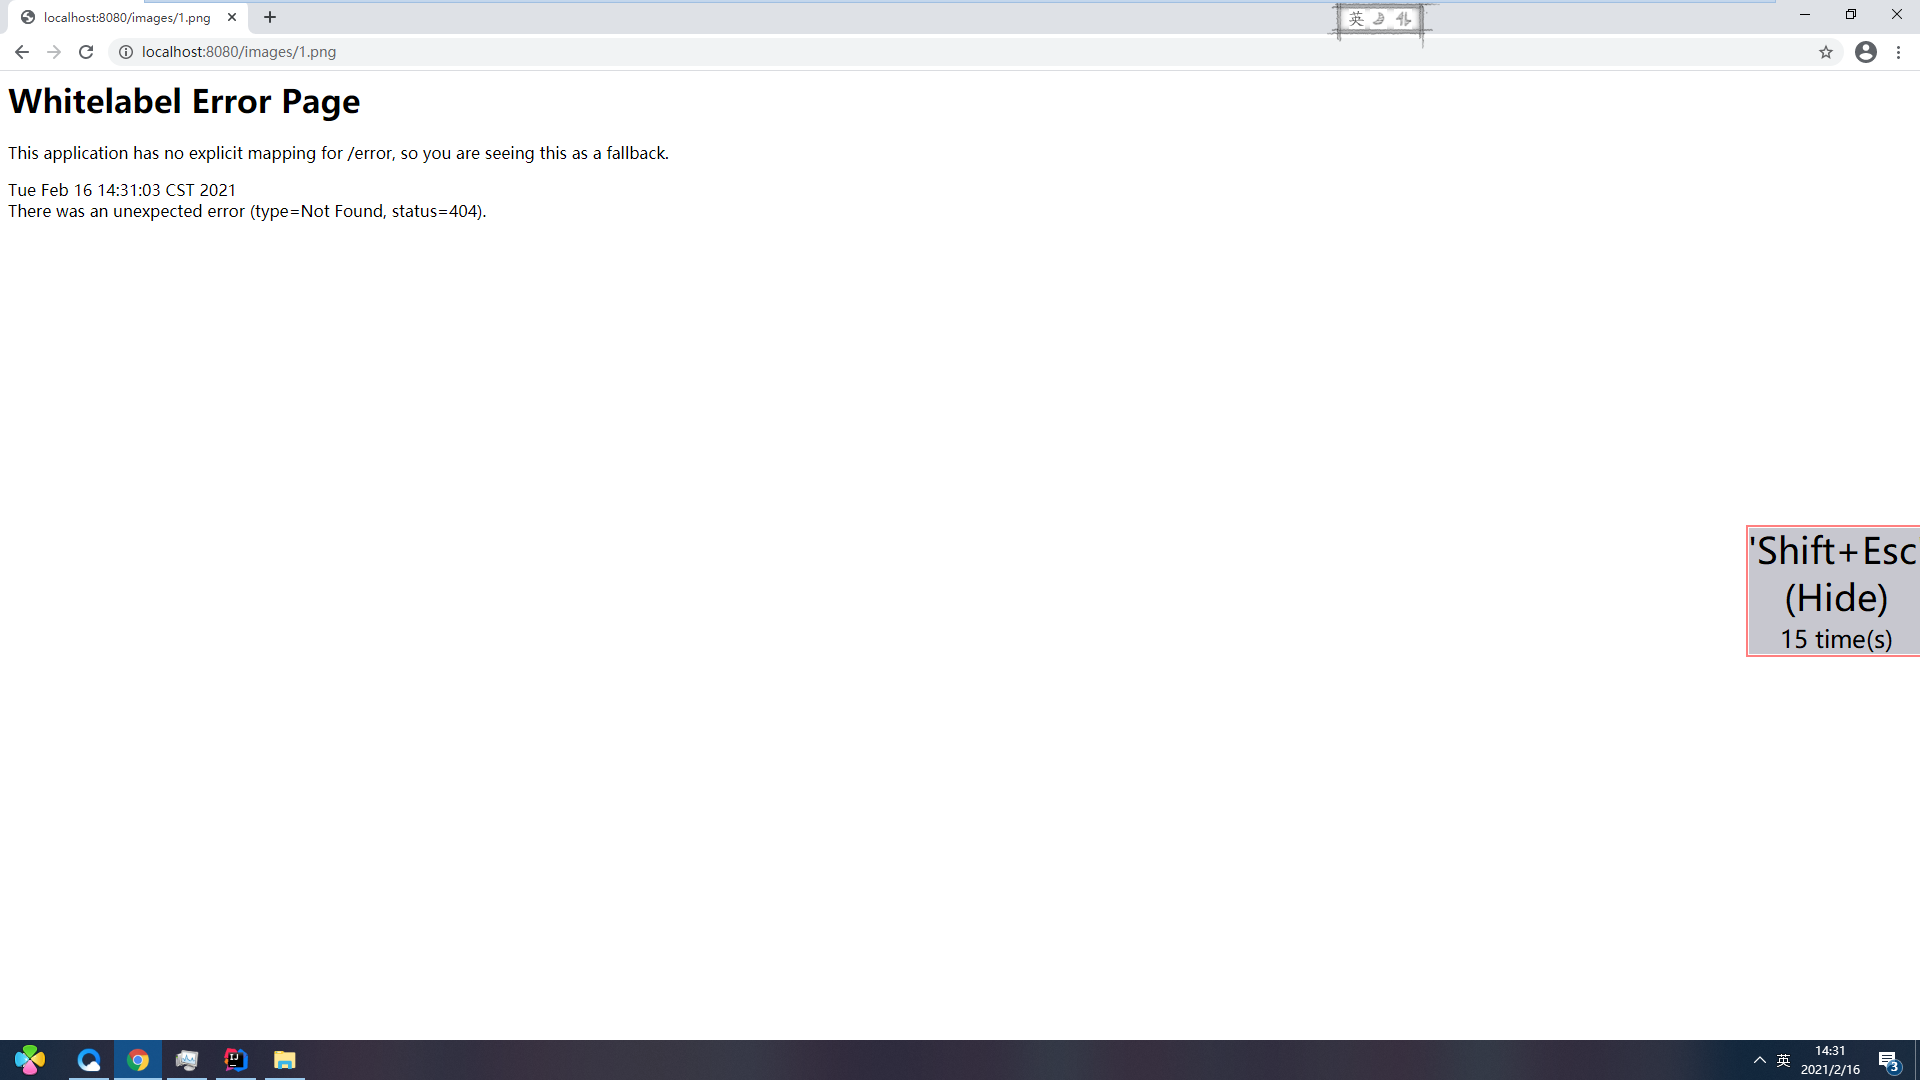
Task: Click the Shift+Esc (Hide) overlay
Action: 1834,591
